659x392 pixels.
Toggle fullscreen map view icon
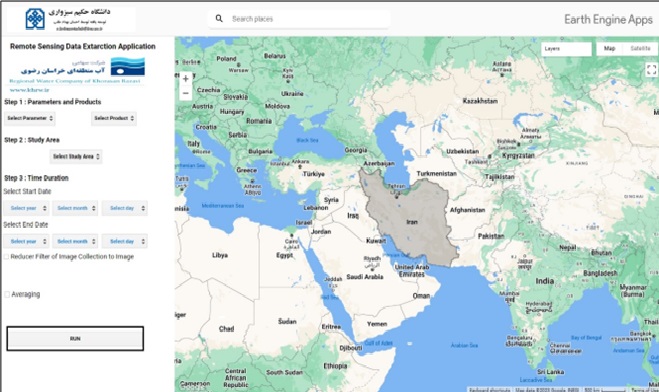(651, 70)
